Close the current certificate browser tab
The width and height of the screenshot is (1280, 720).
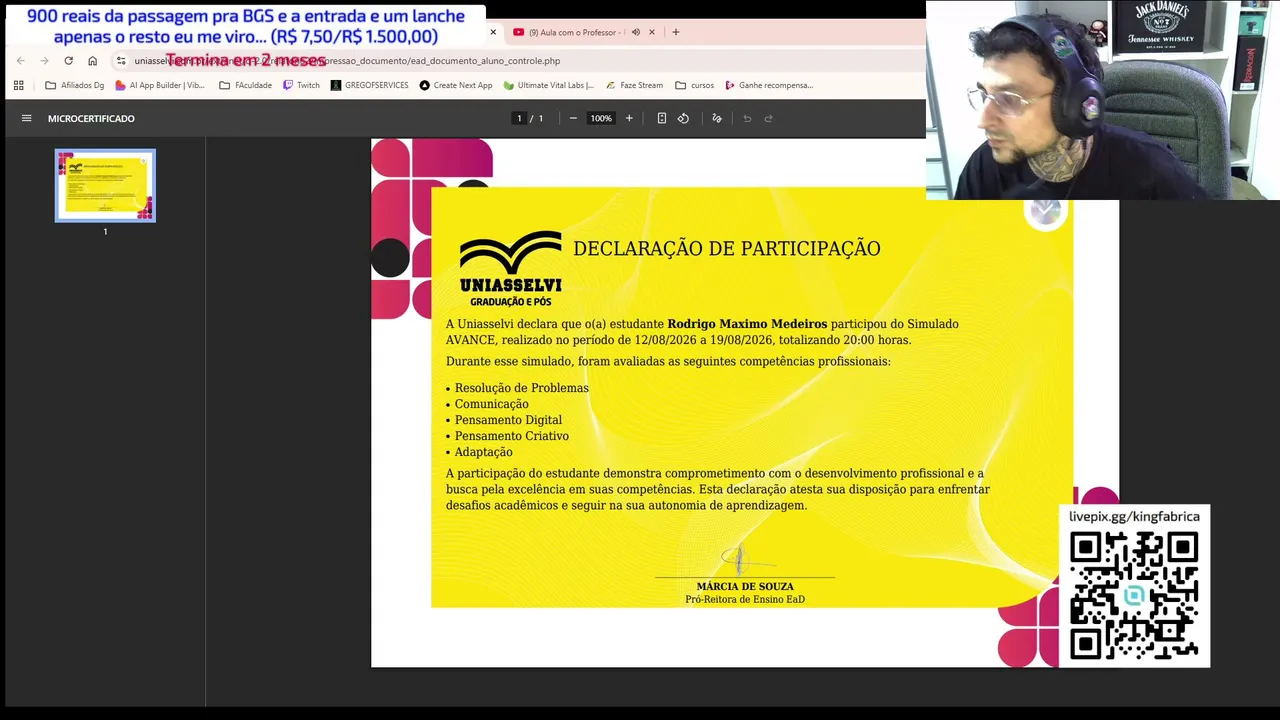point(493,32)
